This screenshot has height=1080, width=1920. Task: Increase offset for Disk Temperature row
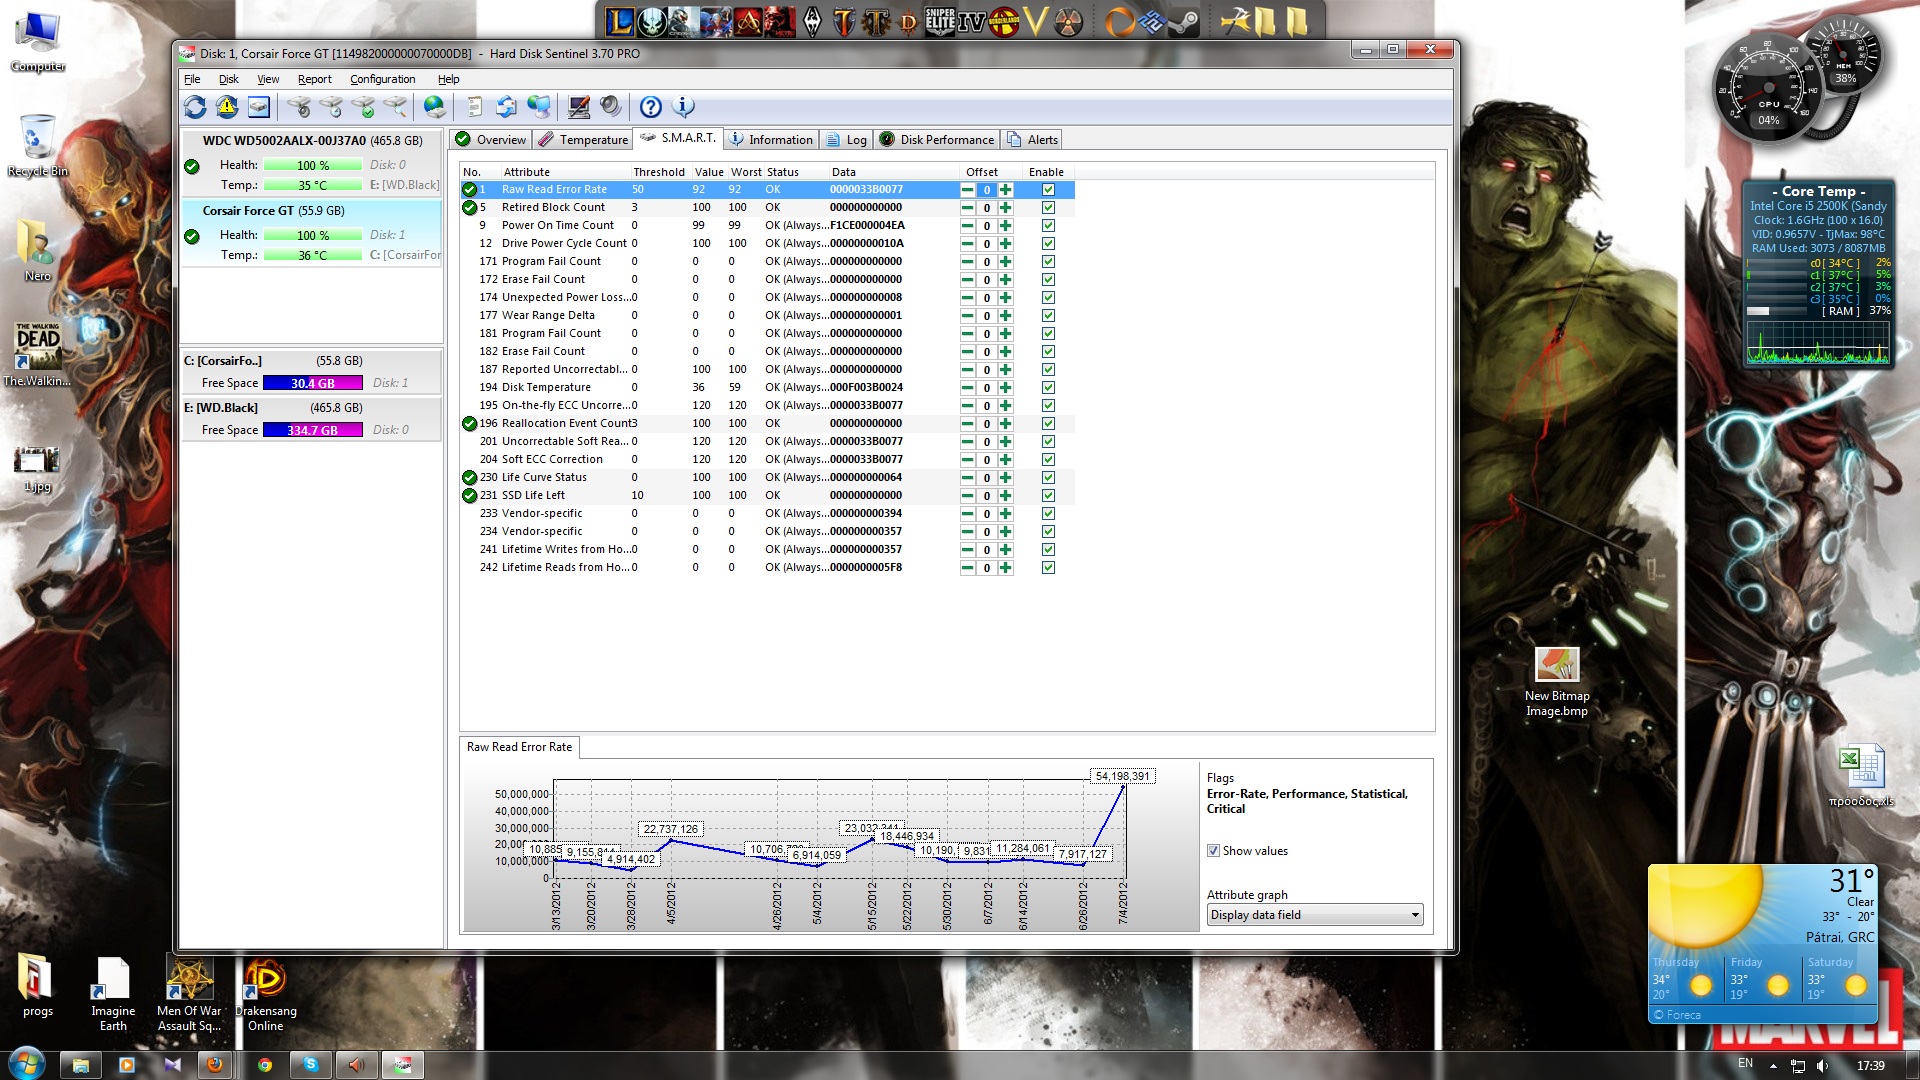1005,388
